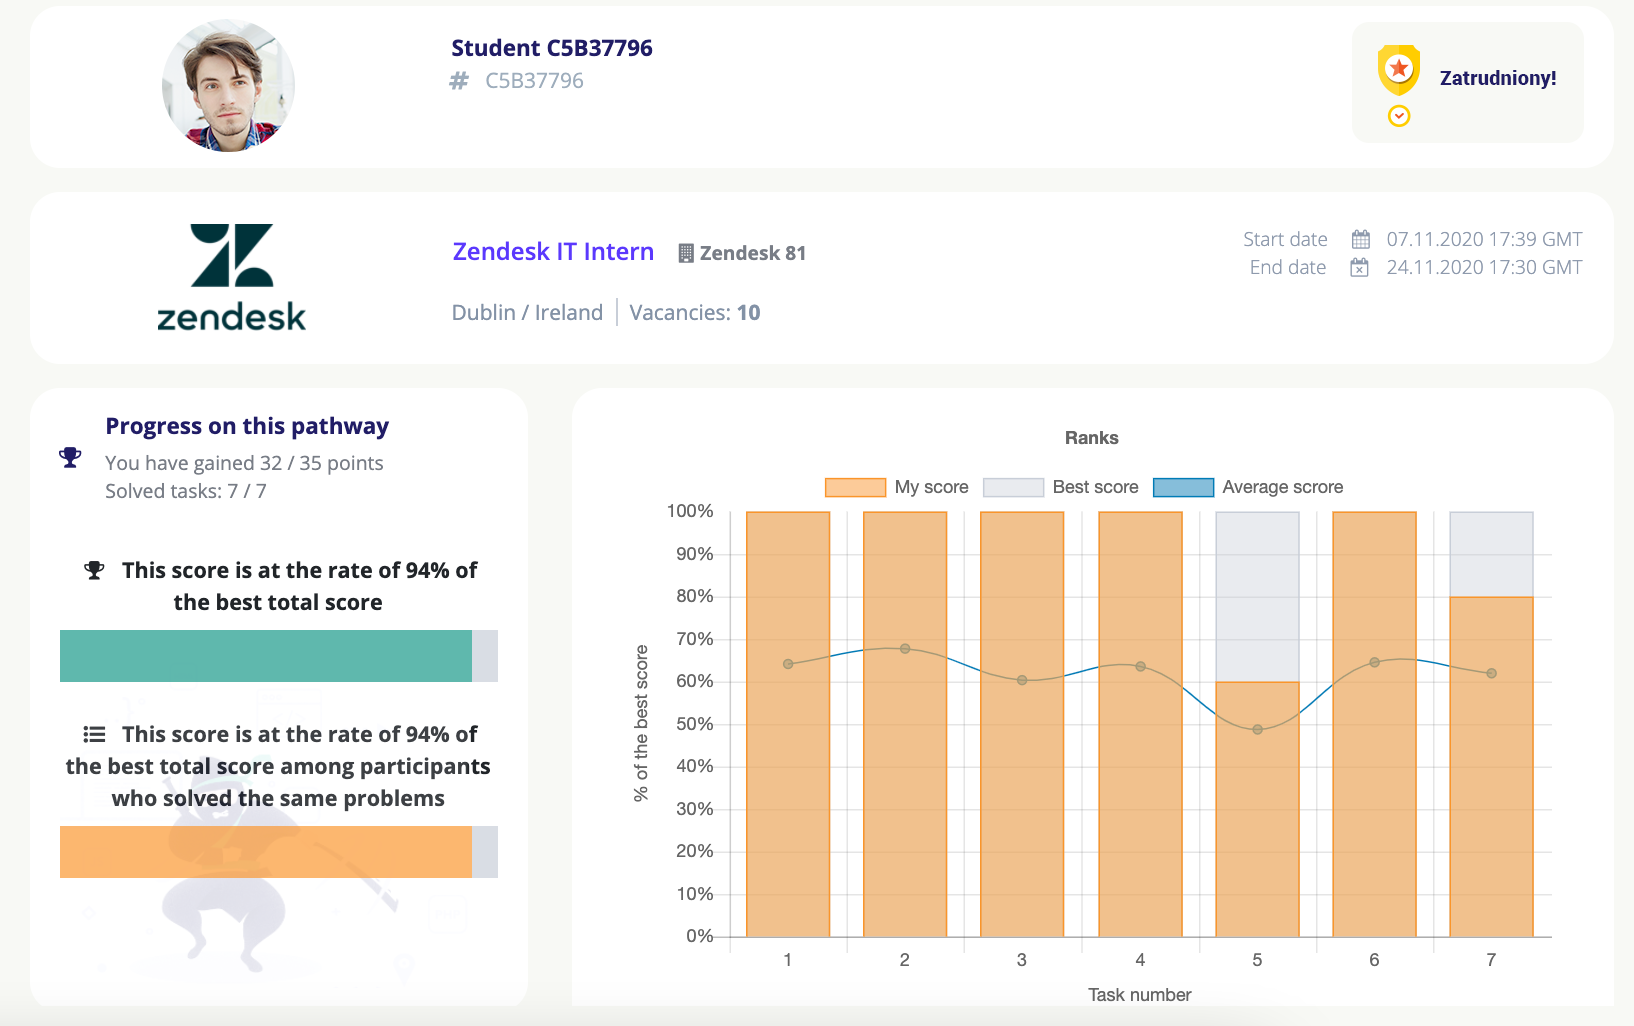Click the blue Average scrore legend swatch
1634x1026 pixels.
pyautogui.click(x=1183, y=487)
